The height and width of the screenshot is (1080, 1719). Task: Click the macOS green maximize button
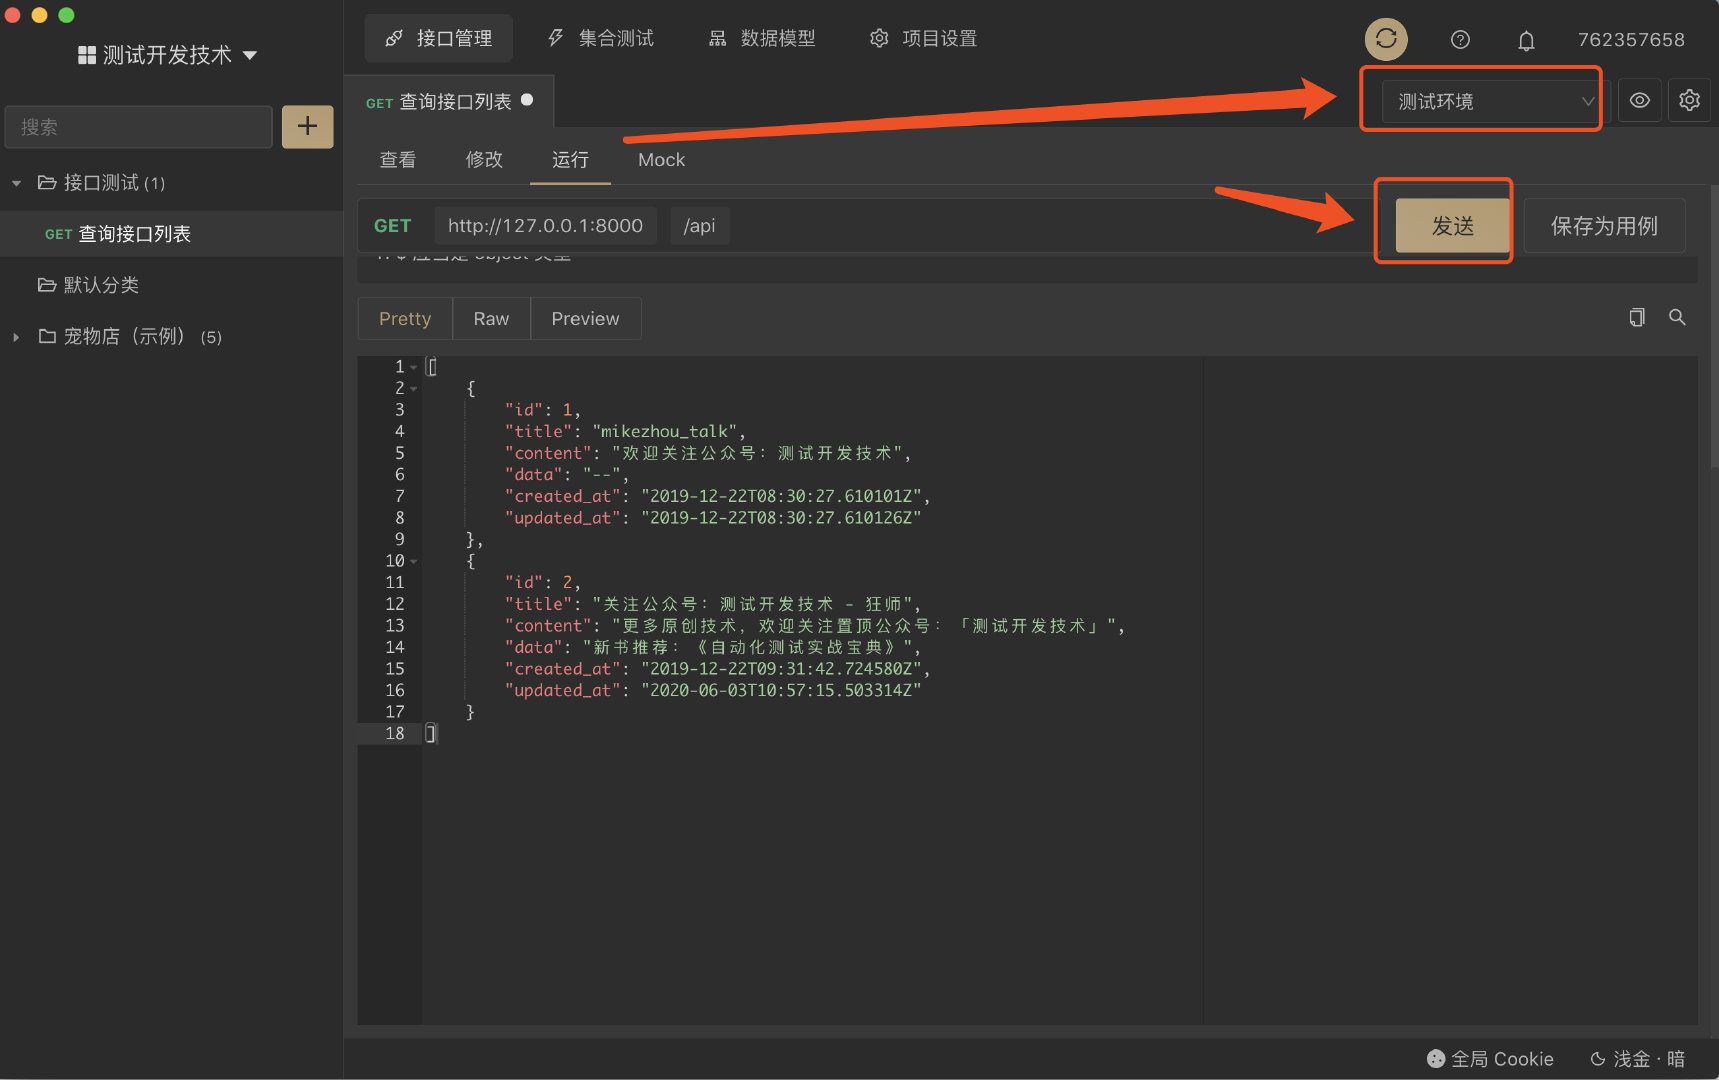[66, 14]
